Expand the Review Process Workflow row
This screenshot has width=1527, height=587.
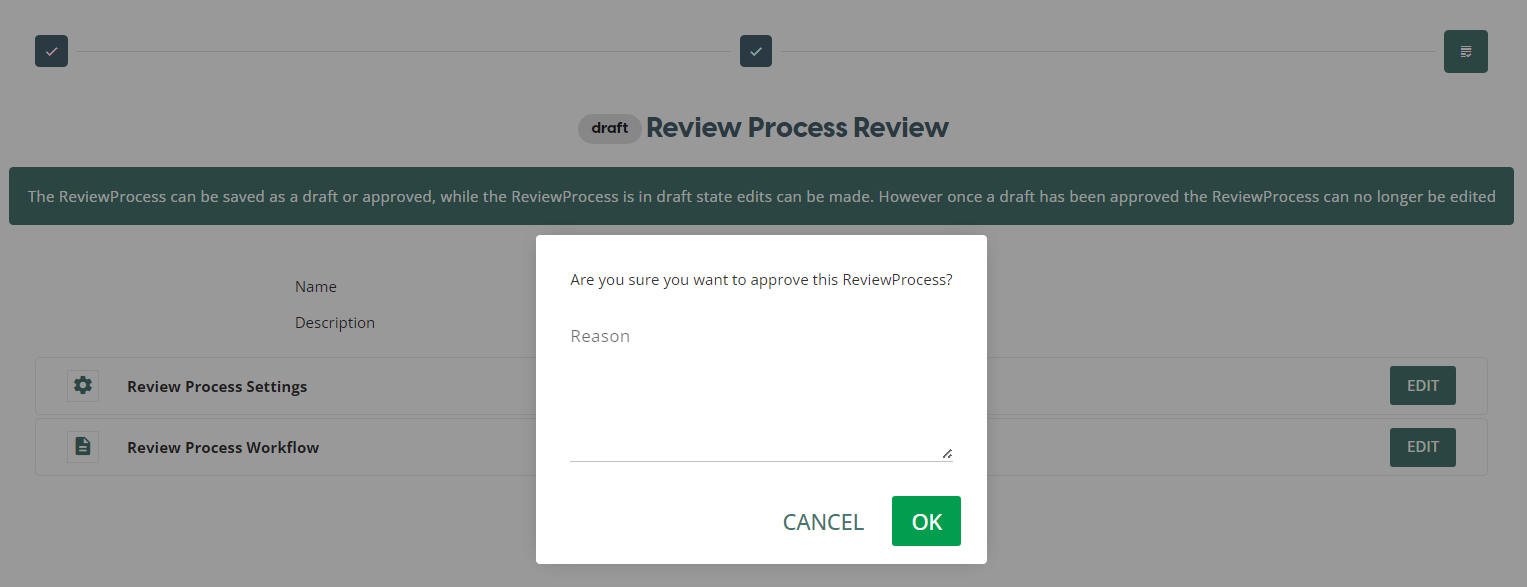223,448
